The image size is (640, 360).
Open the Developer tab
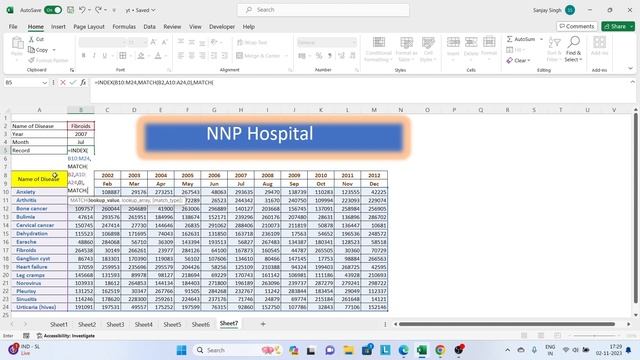(222, 27)
